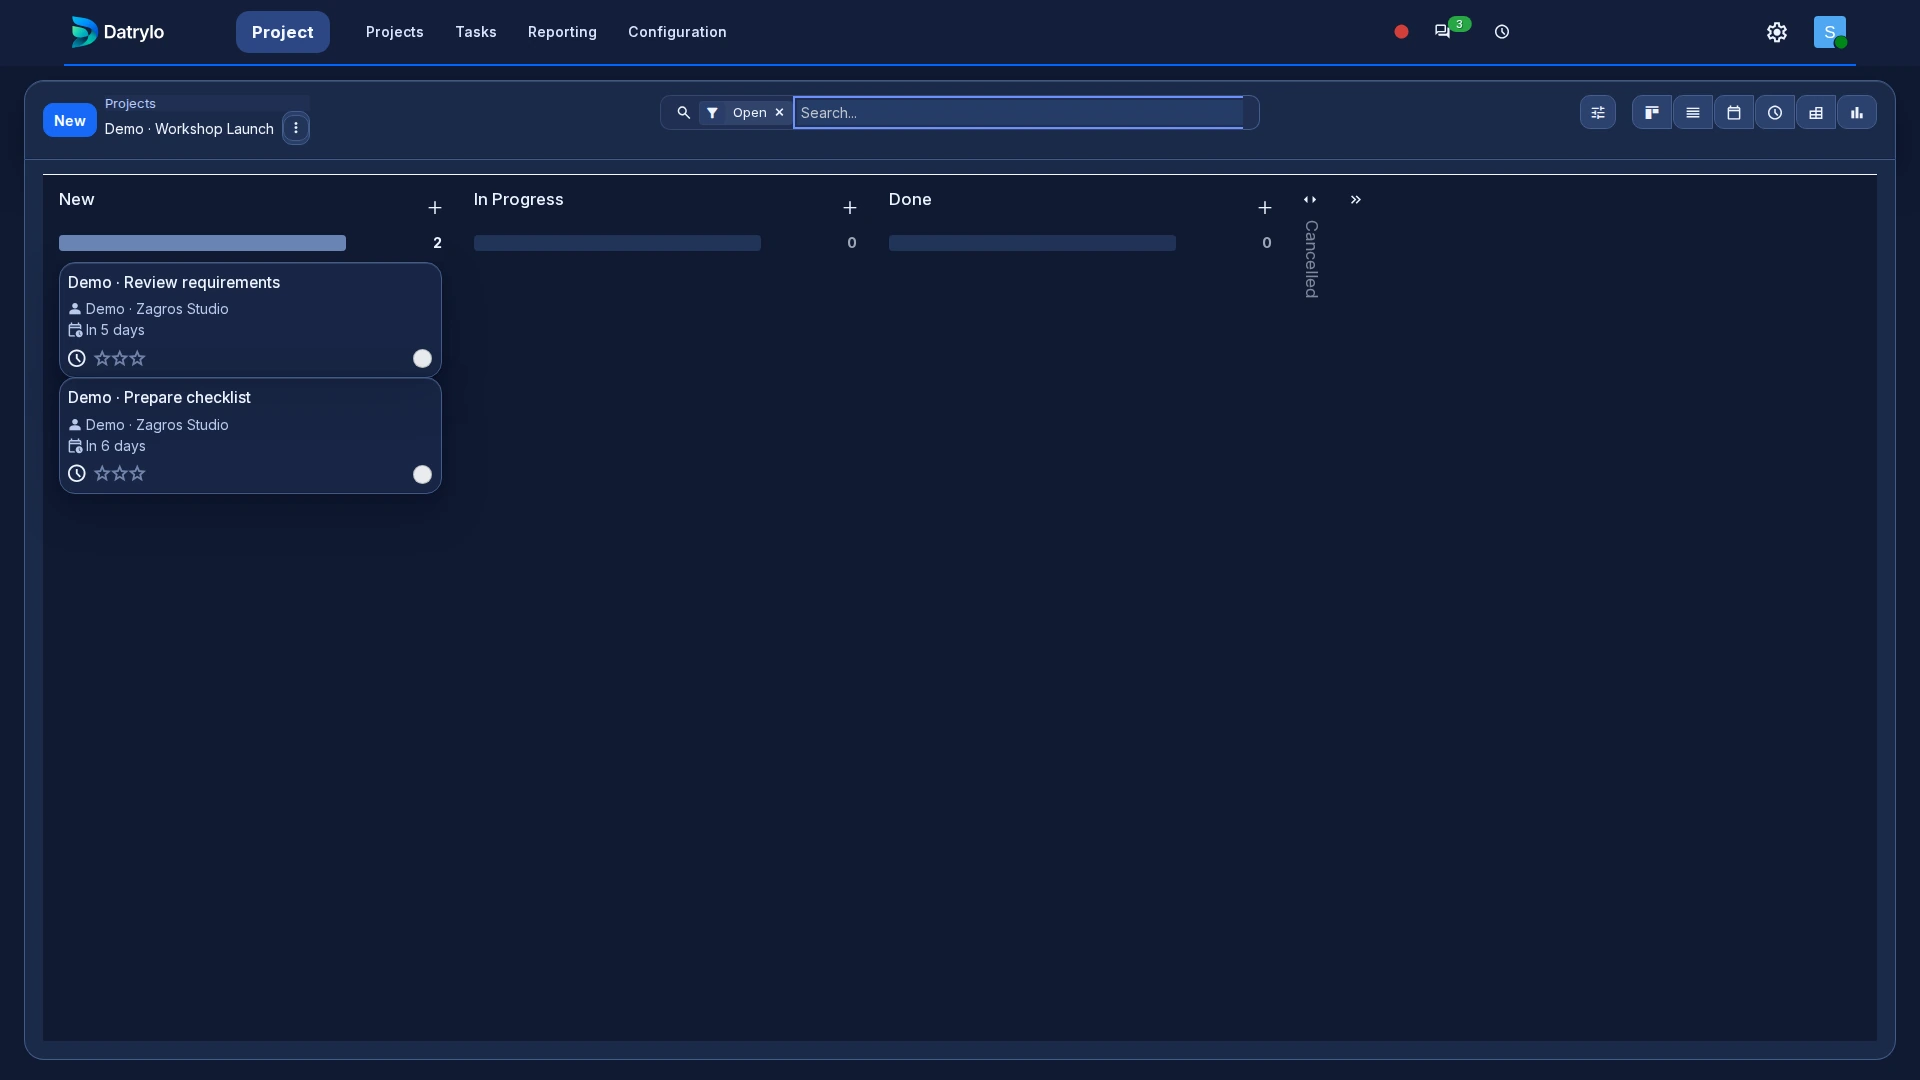Click the red recording indicator icon
The height and width of the screenshot is (1080, 1920).
1401,32
